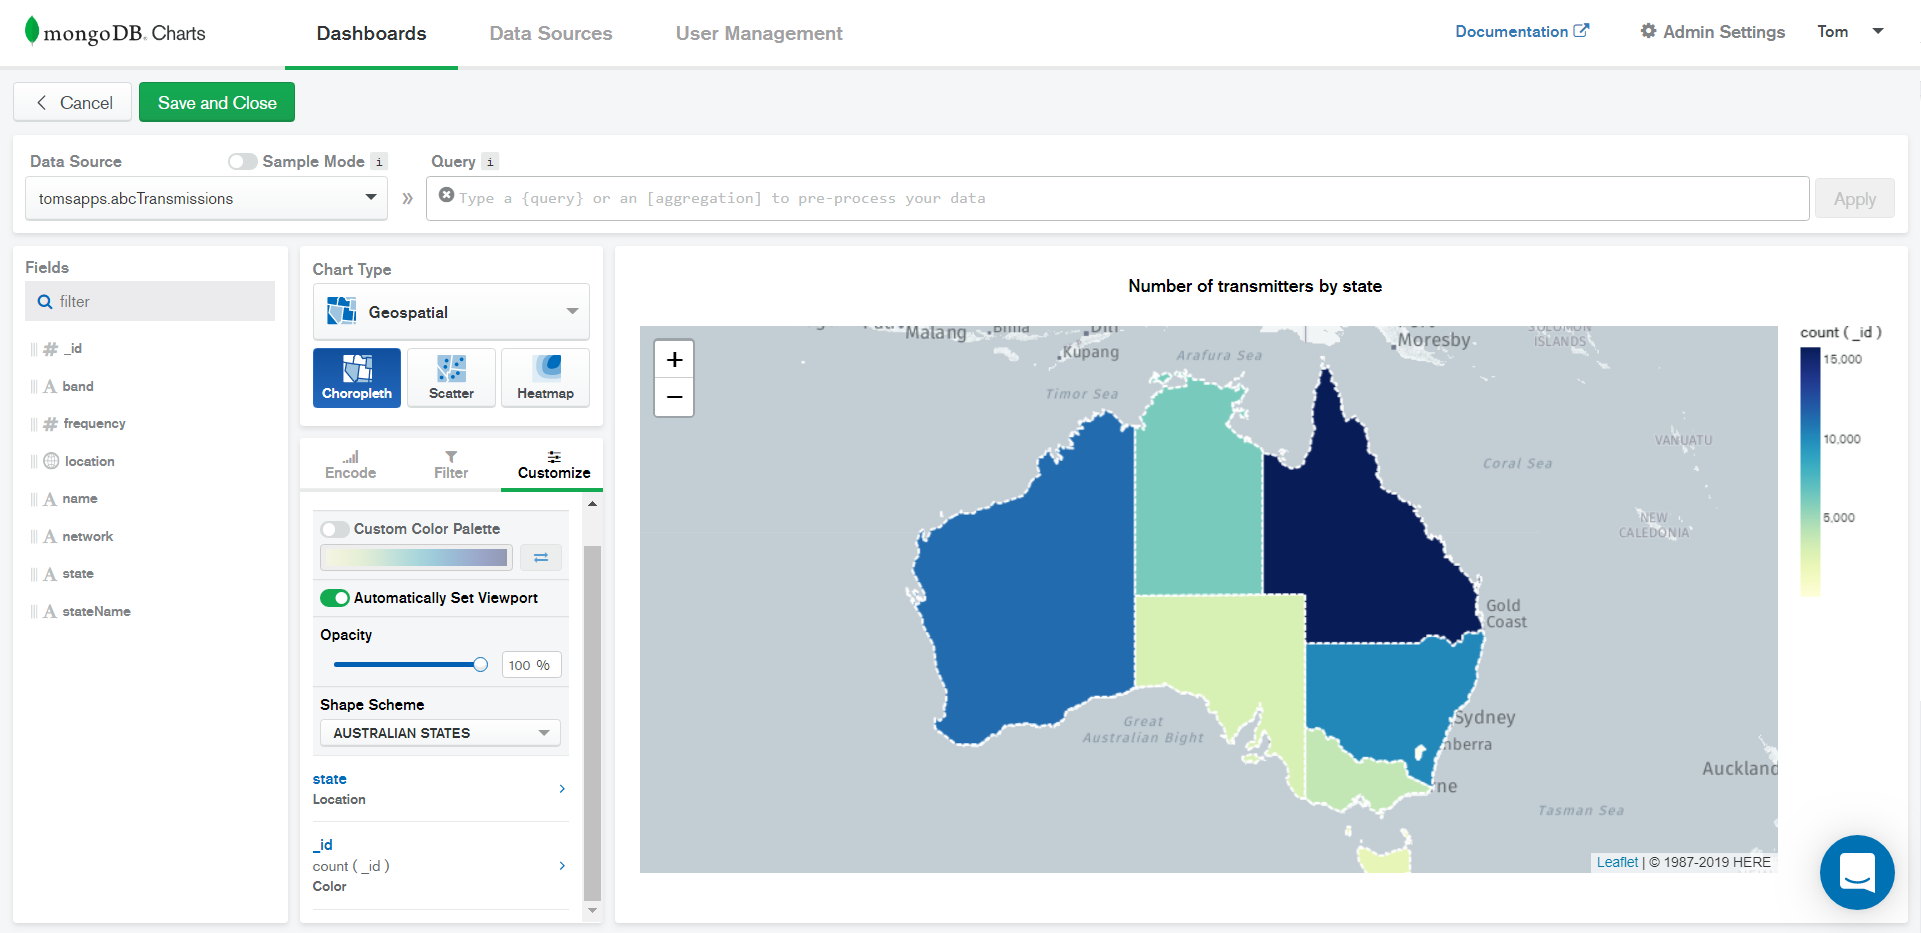Go to the Data Sources tab
Screen dimensions: 1921x933
(550, 33)
